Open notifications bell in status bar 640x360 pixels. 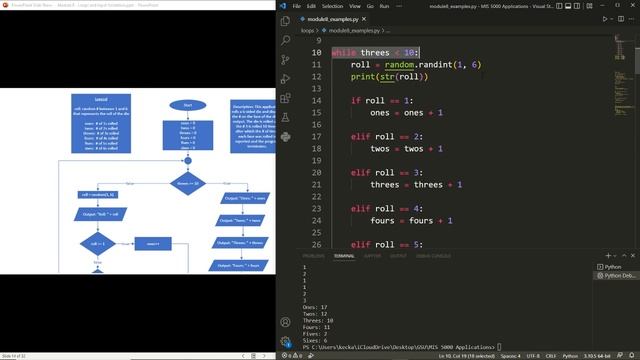pyautogui.click(x=632, y=356)
